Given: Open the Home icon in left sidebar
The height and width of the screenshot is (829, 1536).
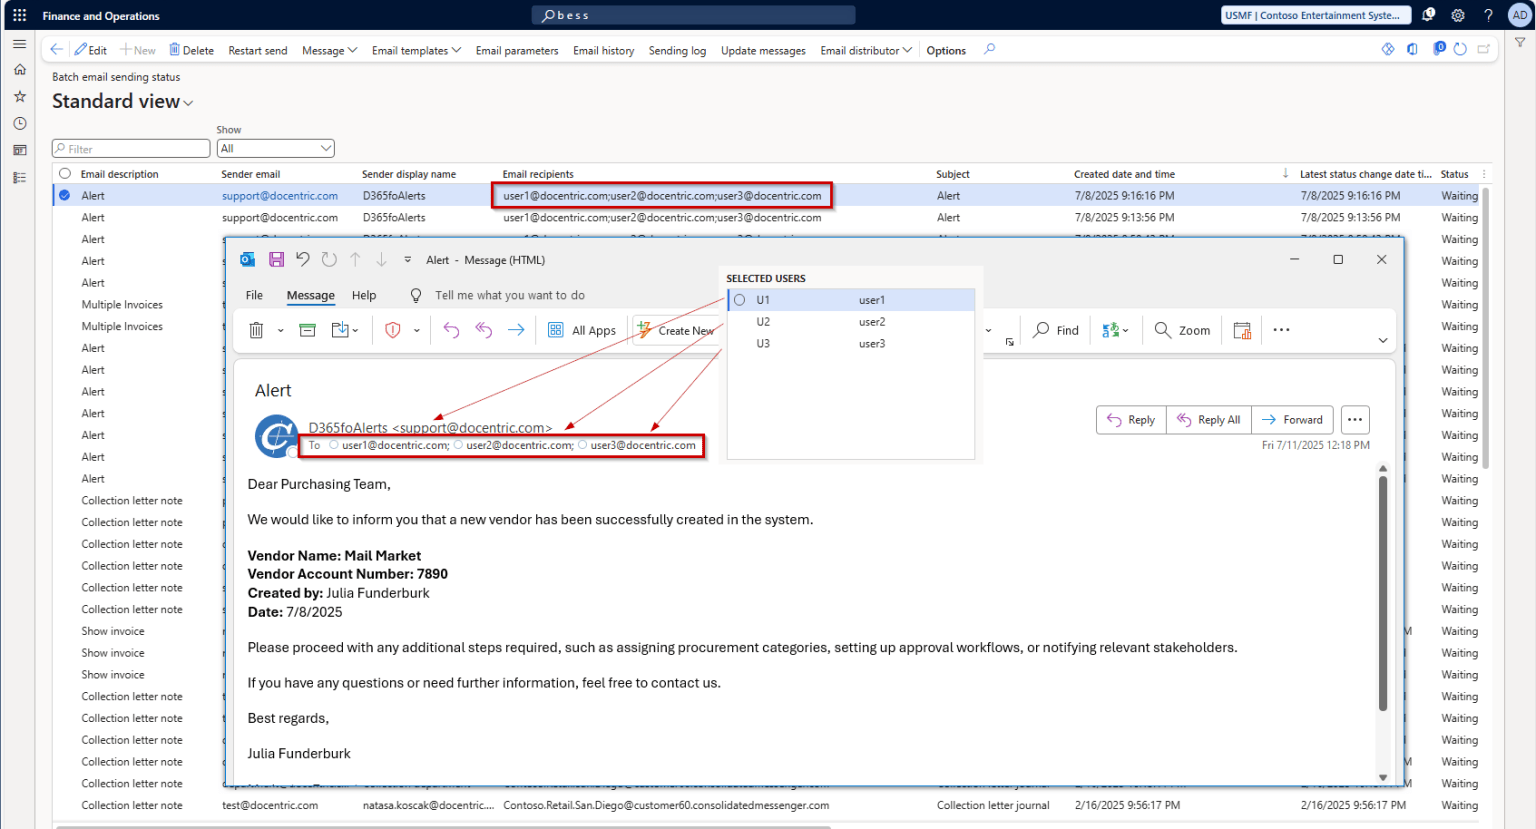Looking at the screenshot, I should click(x=19, y=70).
